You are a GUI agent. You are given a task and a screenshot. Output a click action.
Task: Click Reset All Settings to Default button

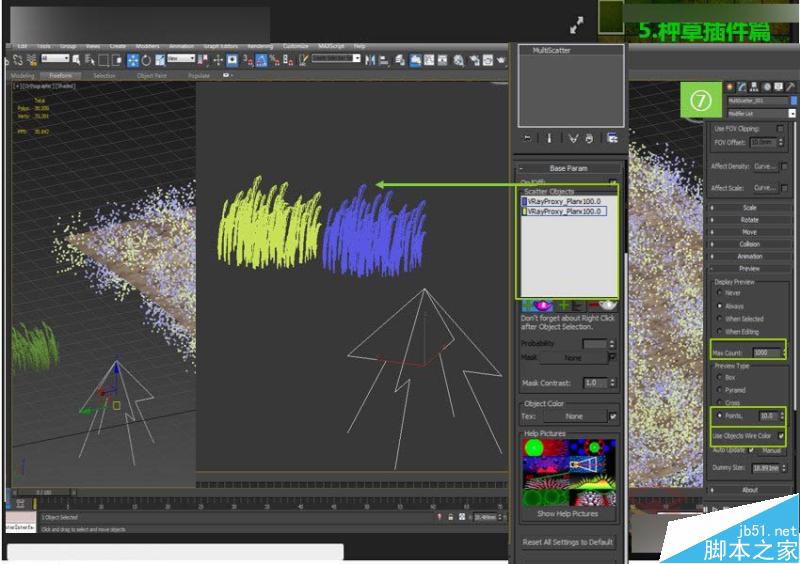568,542
